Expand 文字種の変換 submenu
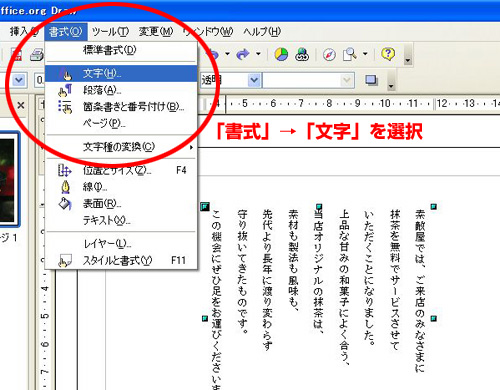This screenshot has width=500, height=390. (x=121, y=147)
